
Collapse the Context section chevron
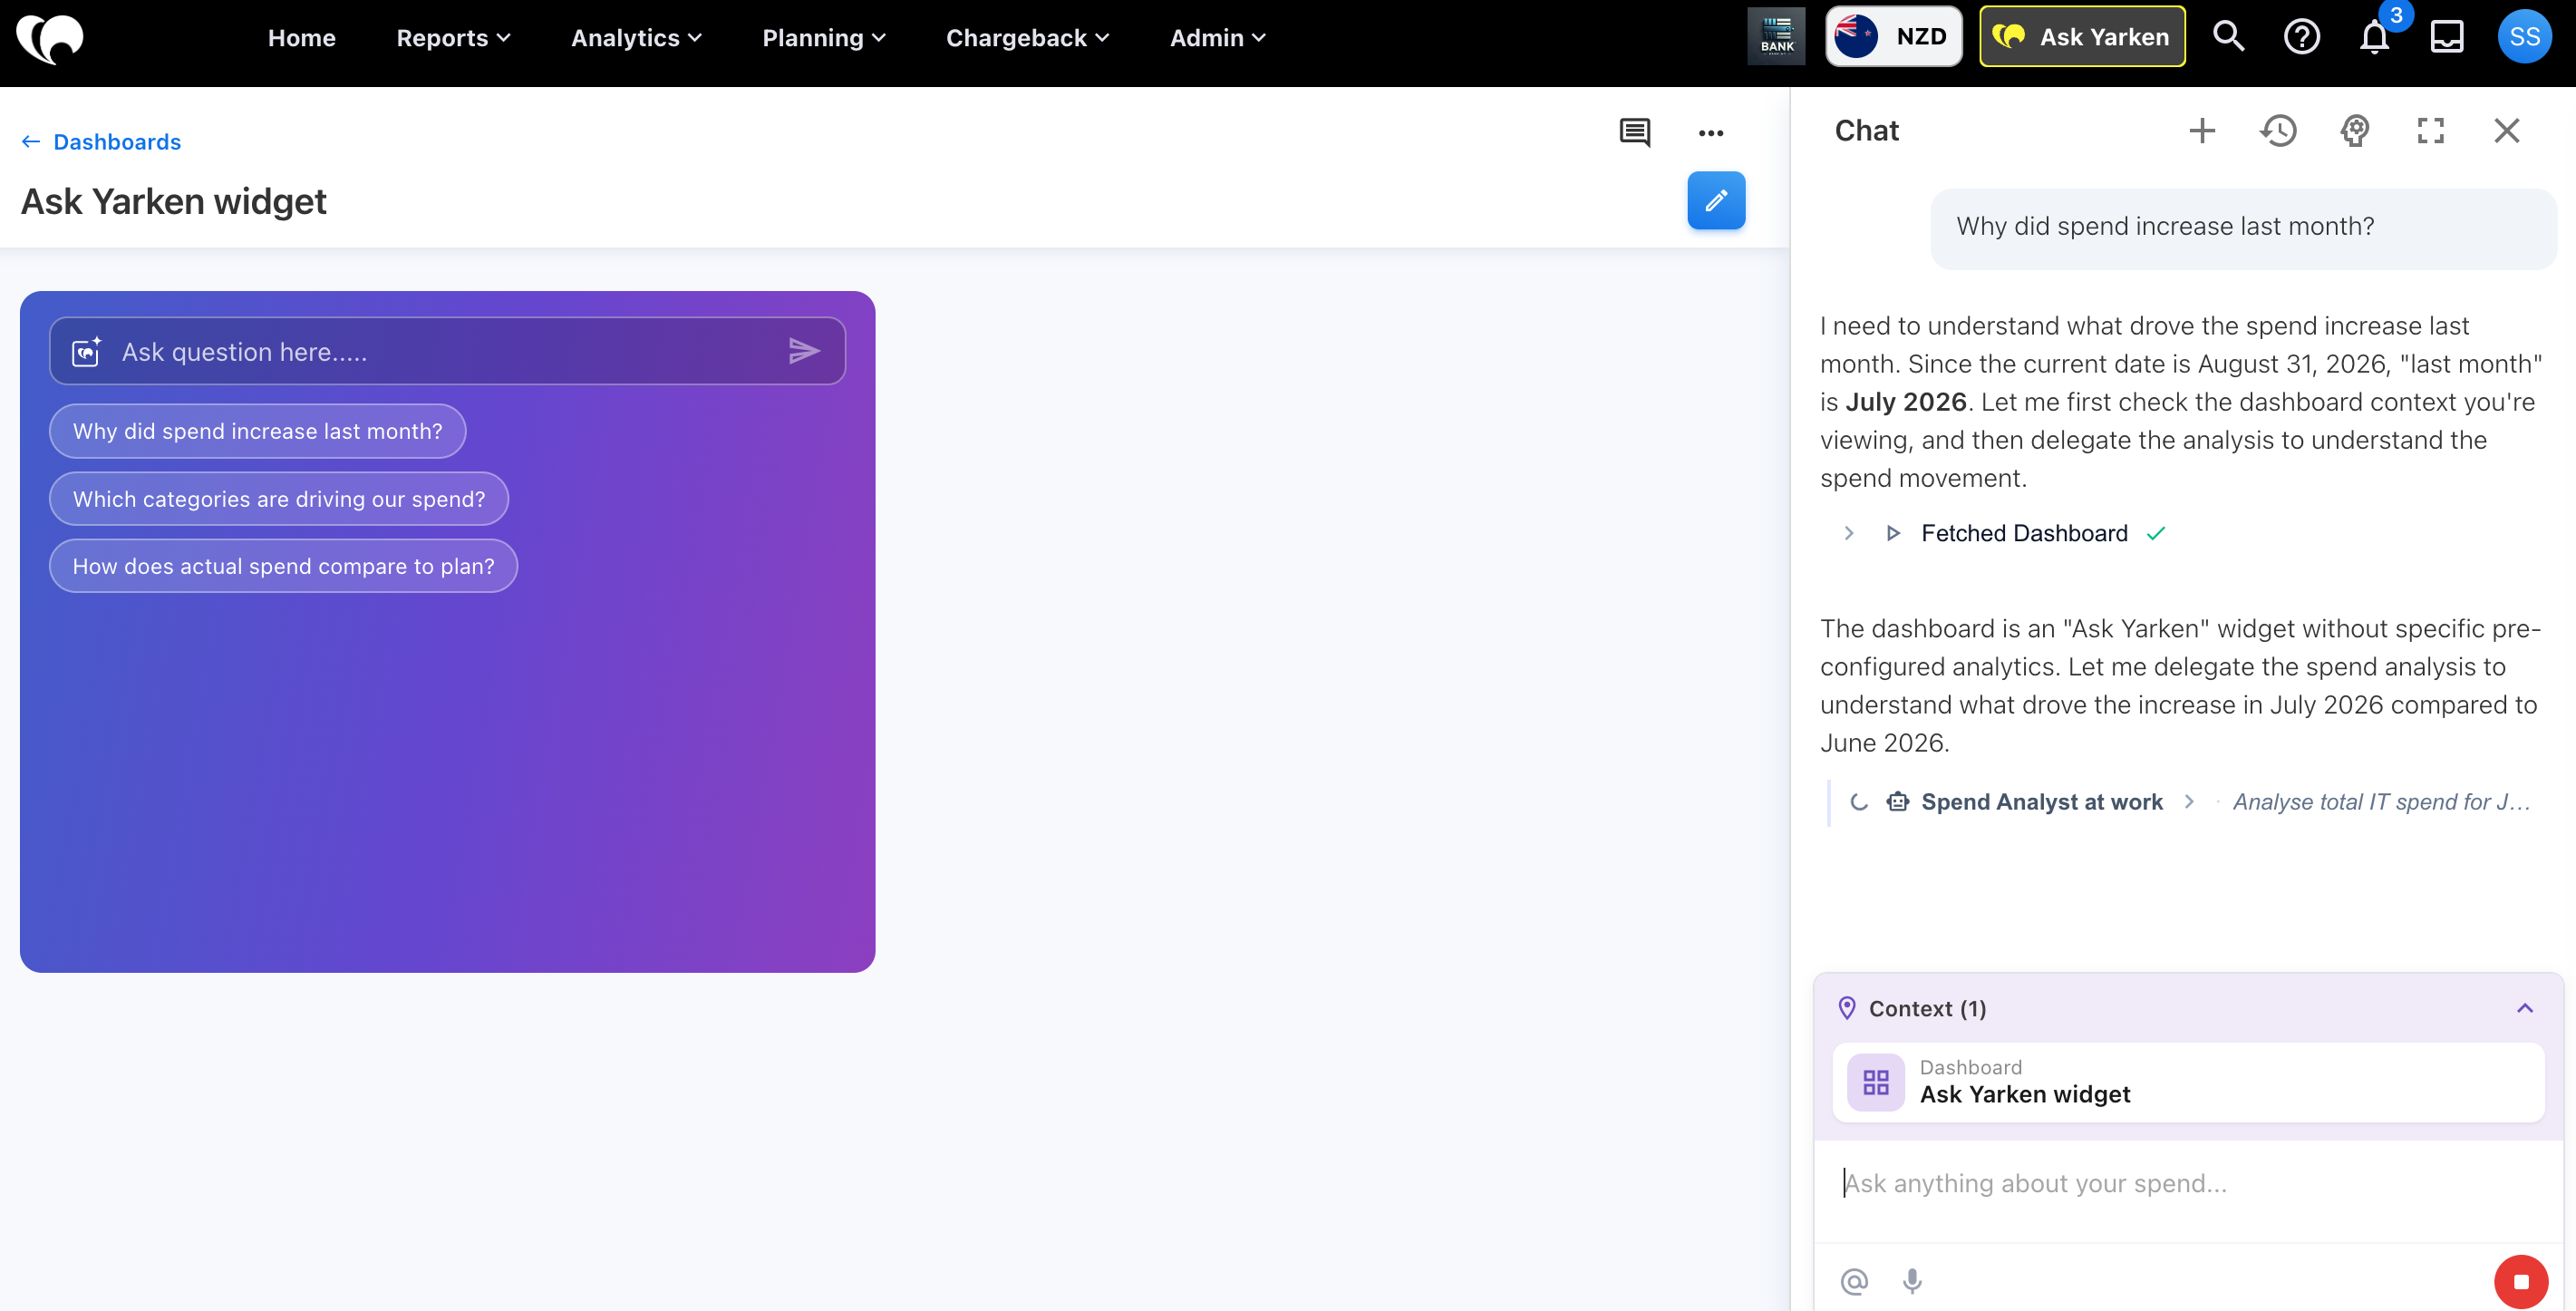coord(2524,1008)
